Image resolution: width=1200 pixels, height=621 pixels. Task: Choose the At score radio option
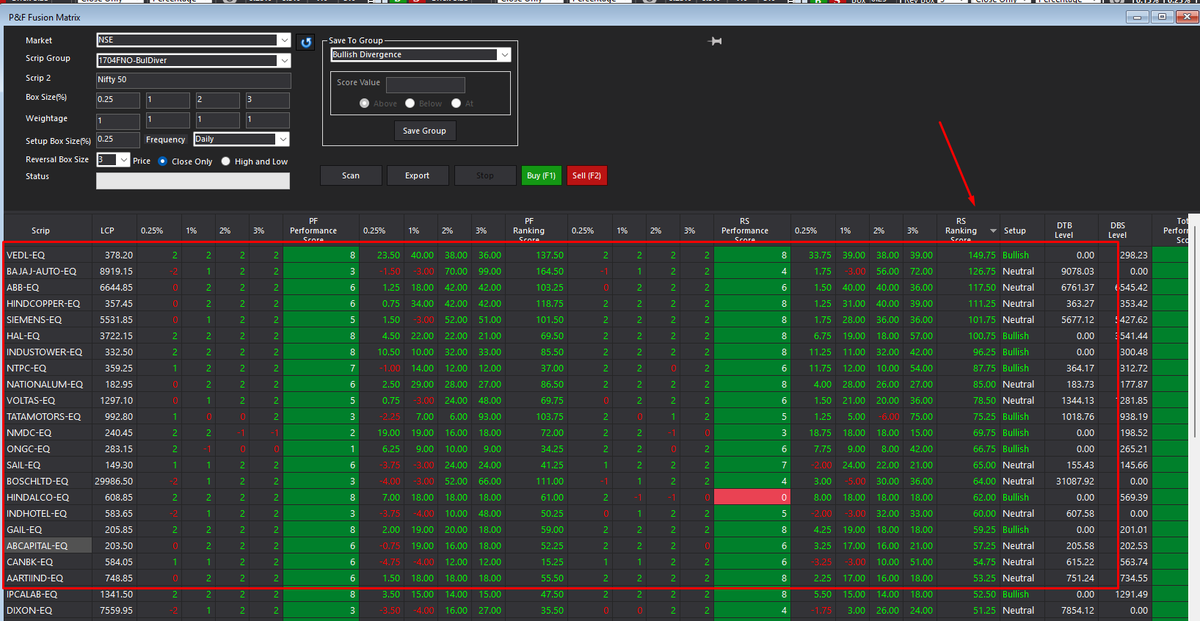(456, 103)
